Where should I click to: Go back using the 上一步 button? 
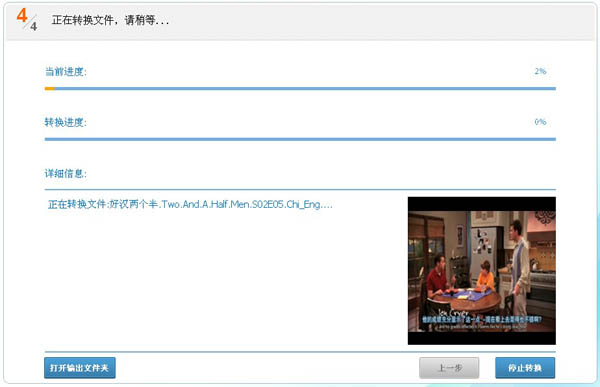[x=449, y=368]
